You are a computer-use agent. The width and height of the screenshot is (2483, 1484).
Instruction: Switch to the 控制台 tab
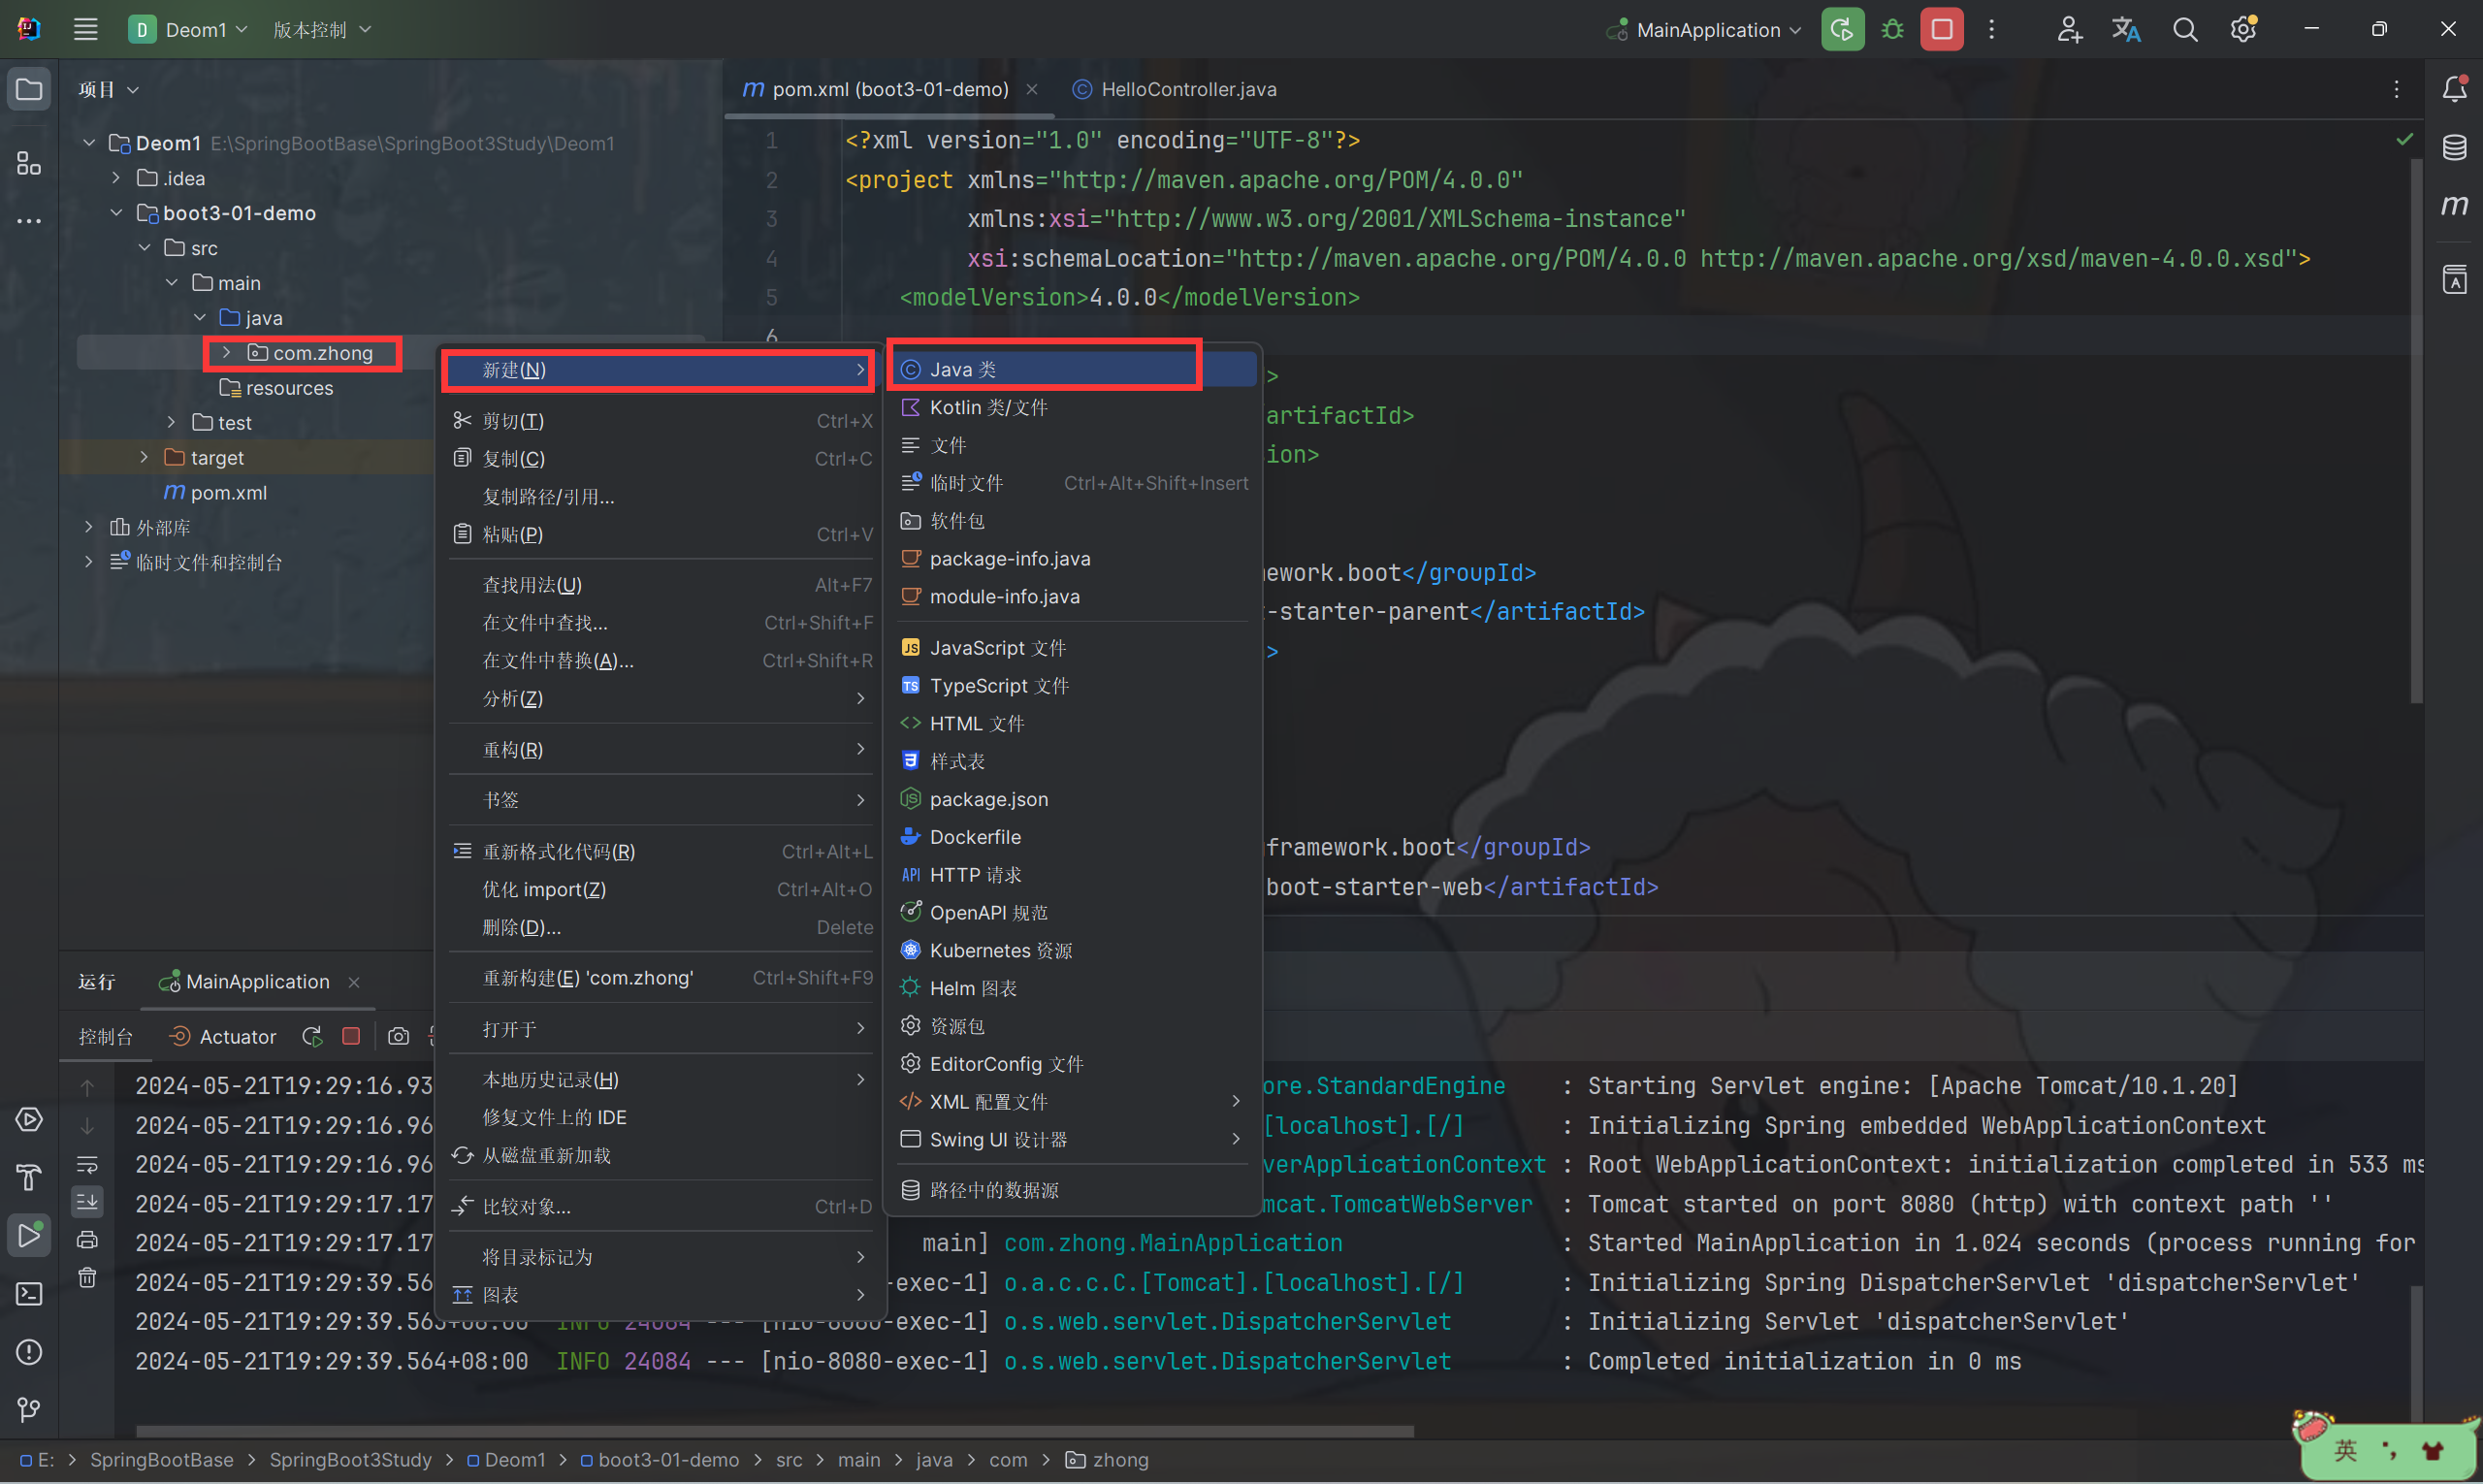coord(105,1037)
